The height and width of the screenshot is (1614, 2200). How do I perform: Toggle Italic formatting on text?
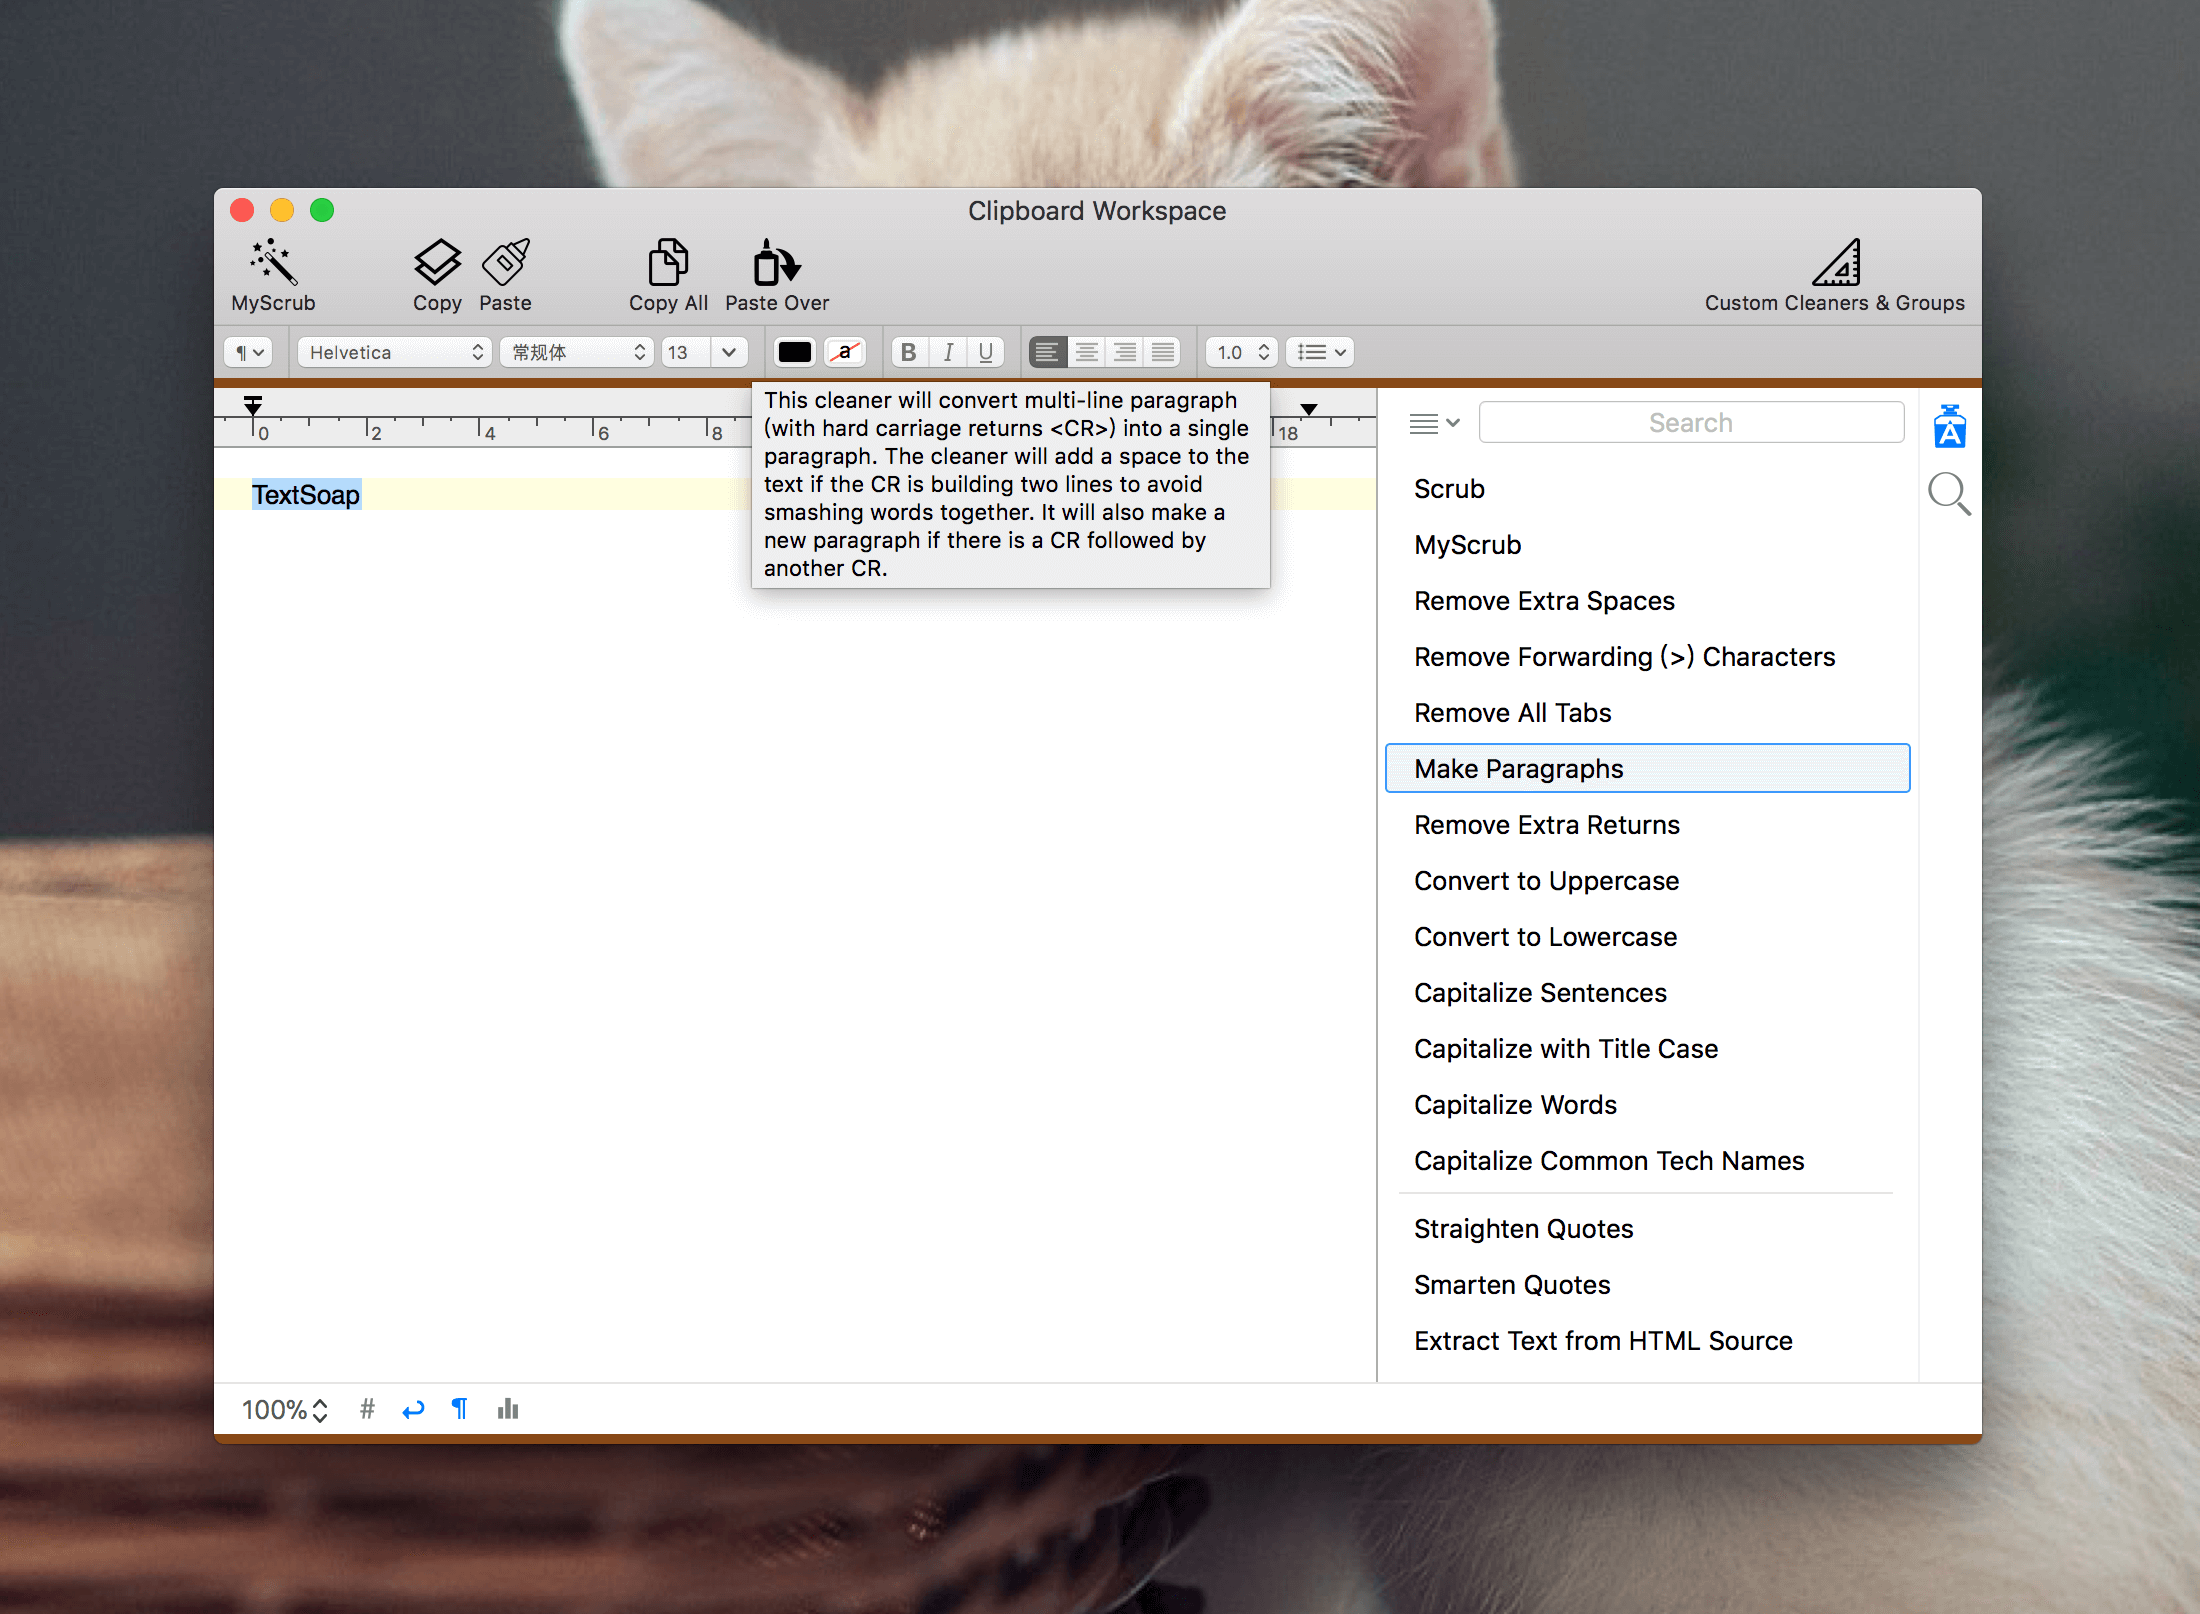948,354
